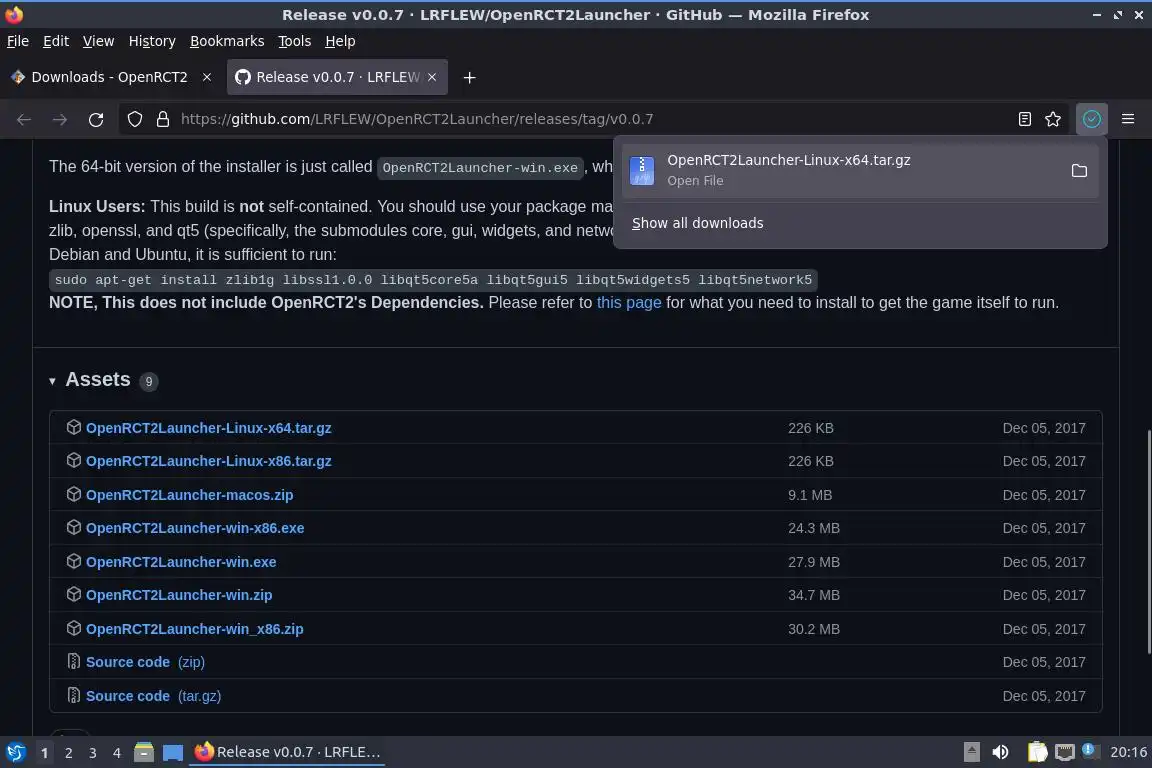Click Show all downloads
The height and width of the screenshot is (768, 1152).
(697, 223)
